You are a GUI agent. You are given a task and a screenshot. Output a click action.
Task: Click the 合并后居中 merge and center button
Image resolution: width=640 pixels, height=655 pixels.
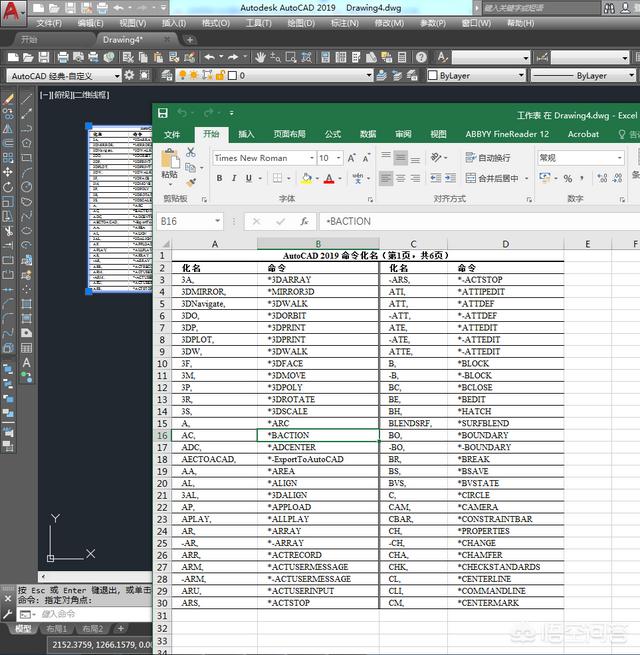(x=492, y=178)
